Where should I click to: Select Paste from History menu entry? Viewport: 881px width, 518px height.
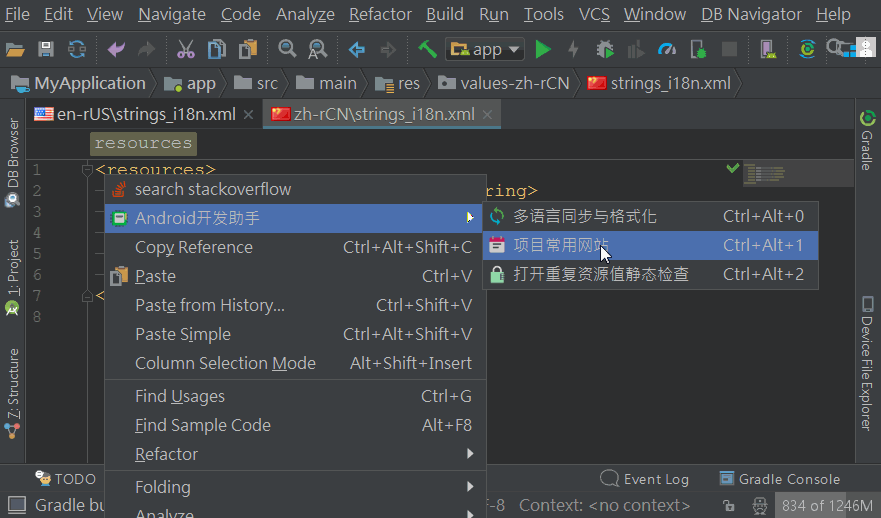pyautogui.click(x=295, y=305)
